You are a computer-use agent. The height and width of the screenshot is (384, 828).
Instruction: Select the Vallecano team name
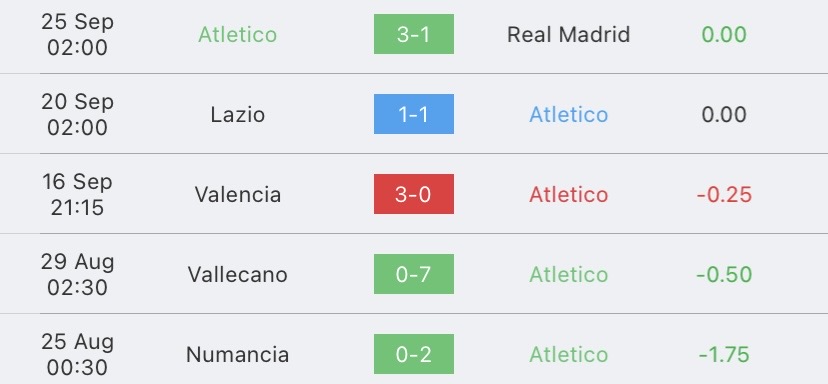[x=238, y=275]
